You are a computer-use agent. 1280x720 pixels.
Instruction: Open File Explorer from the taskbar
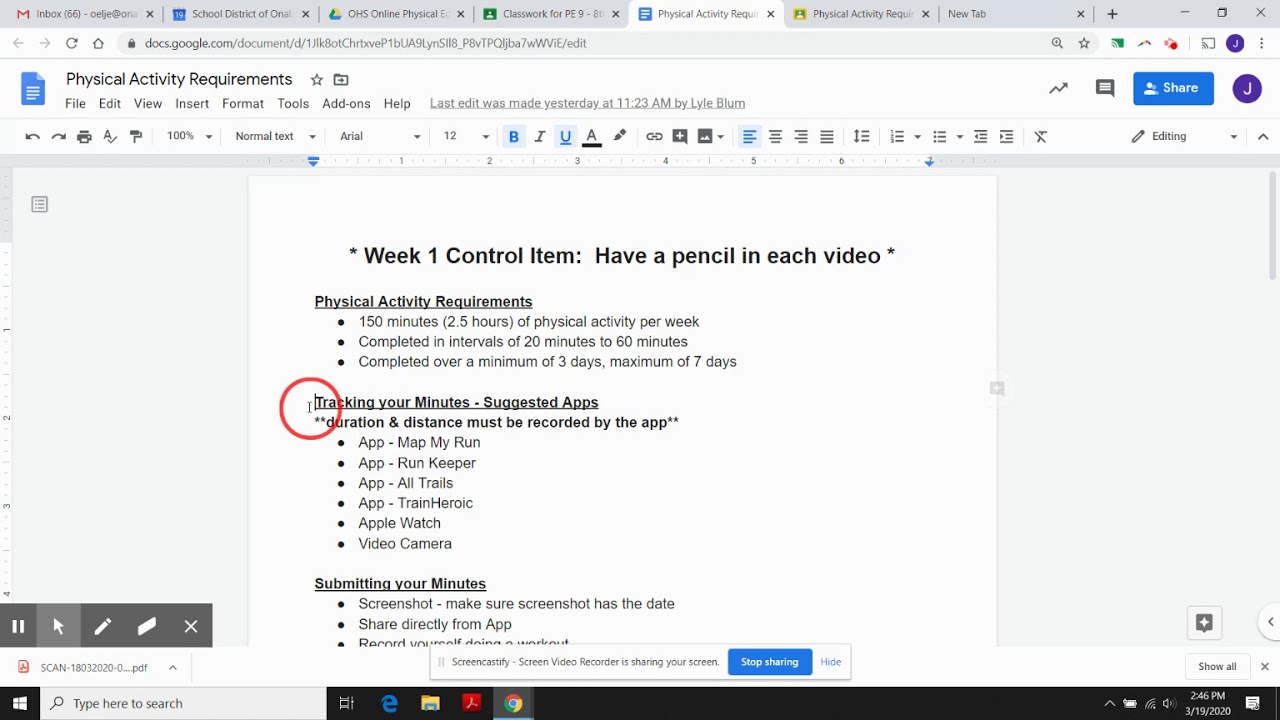(430, 703)
